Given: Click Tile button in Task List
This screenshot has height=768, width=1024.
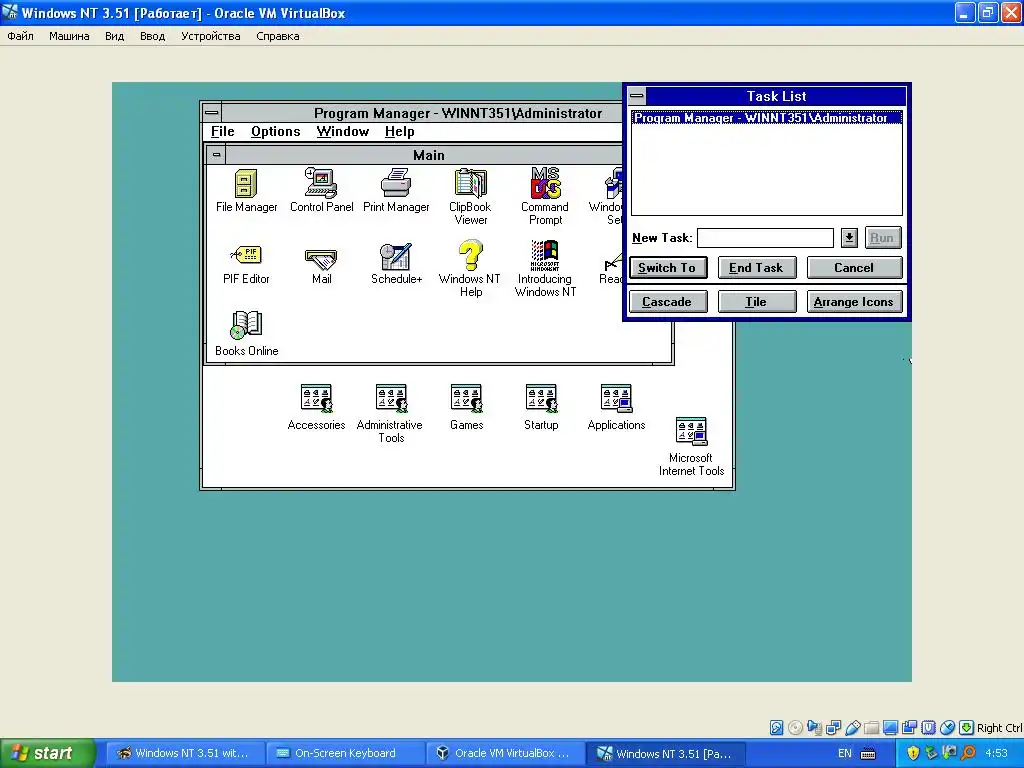Looking at the screenshot, I should [756, 302].
